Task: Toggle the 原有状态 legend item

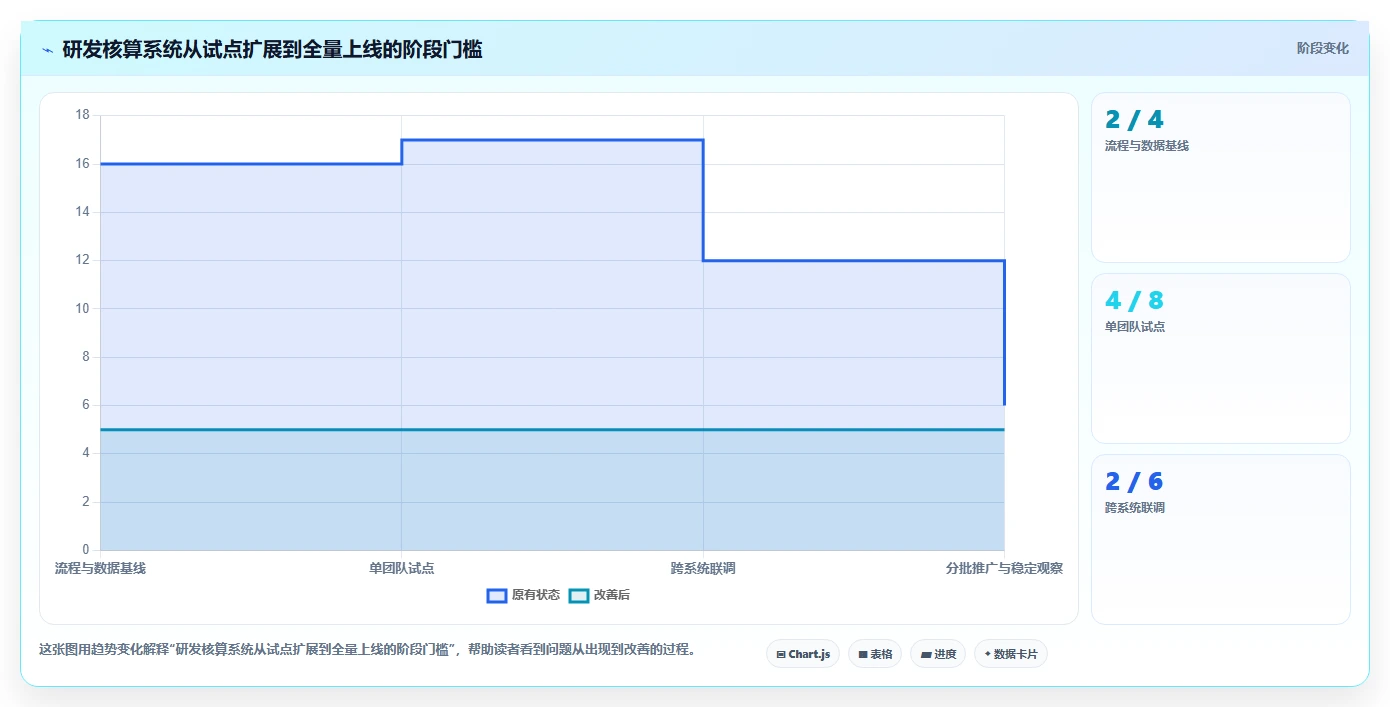Action: point(523,595)
